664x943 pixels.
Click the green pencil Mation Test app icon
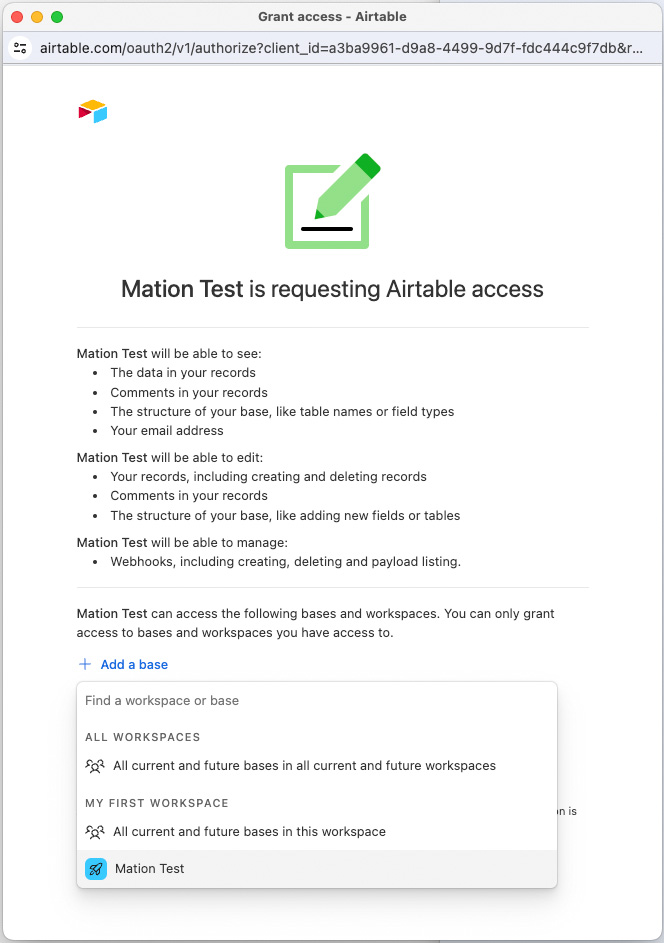[x=332, y=201]
